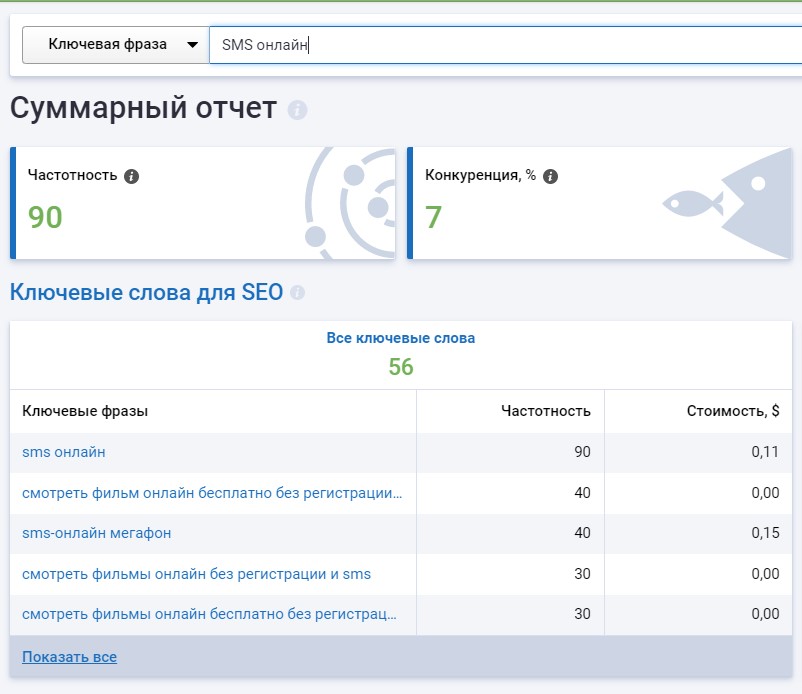Open Все ключевые слова link
This screenshot has height=694, width=802.
400,338
